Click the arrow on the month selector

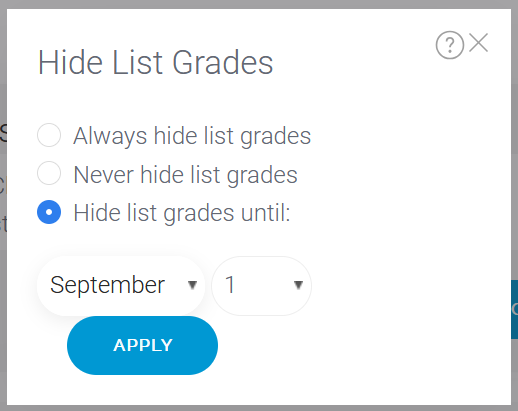[x=192, y=285]
